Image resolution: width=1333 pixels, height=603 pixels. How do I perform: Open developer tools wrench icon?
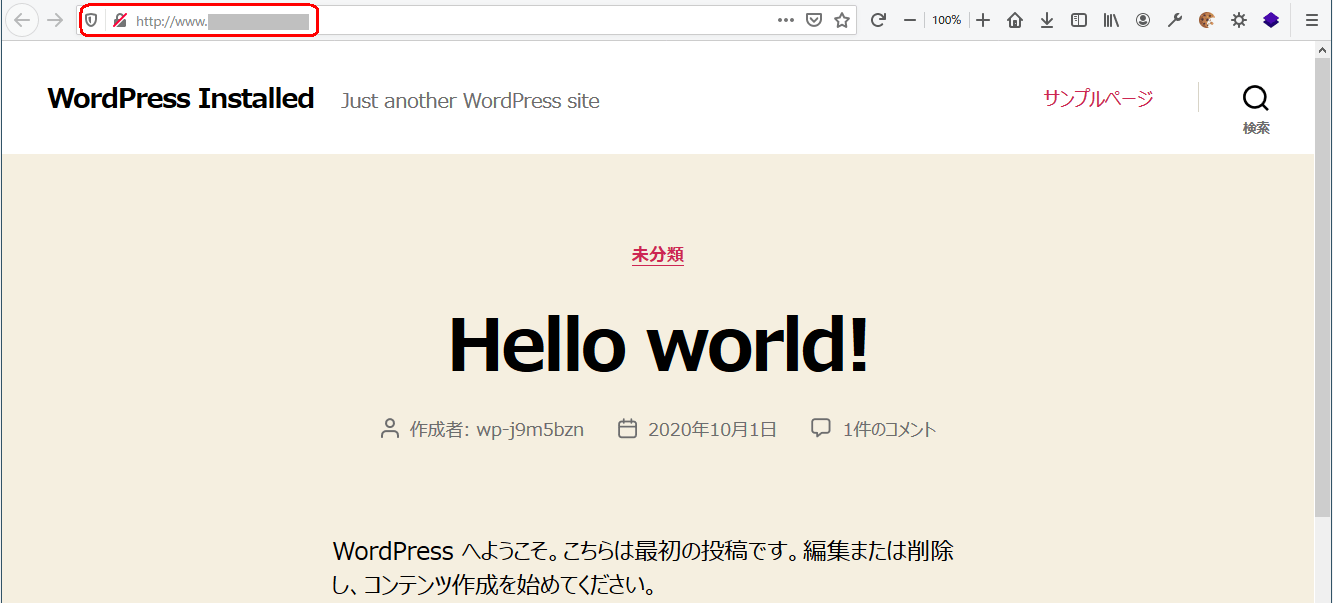pyautogui.click(x=1175, y=20)
